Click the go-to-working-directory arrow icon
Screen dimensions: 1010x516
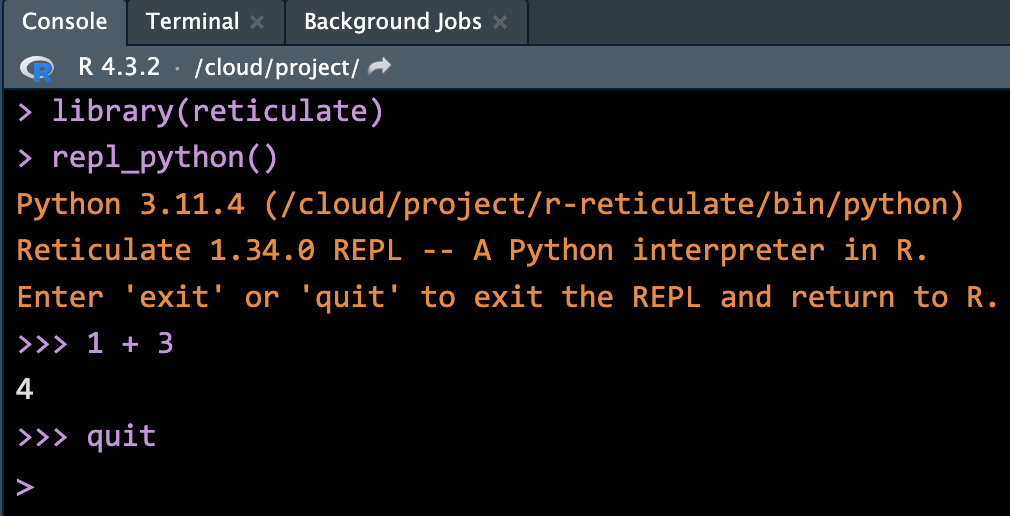point(380,68)
